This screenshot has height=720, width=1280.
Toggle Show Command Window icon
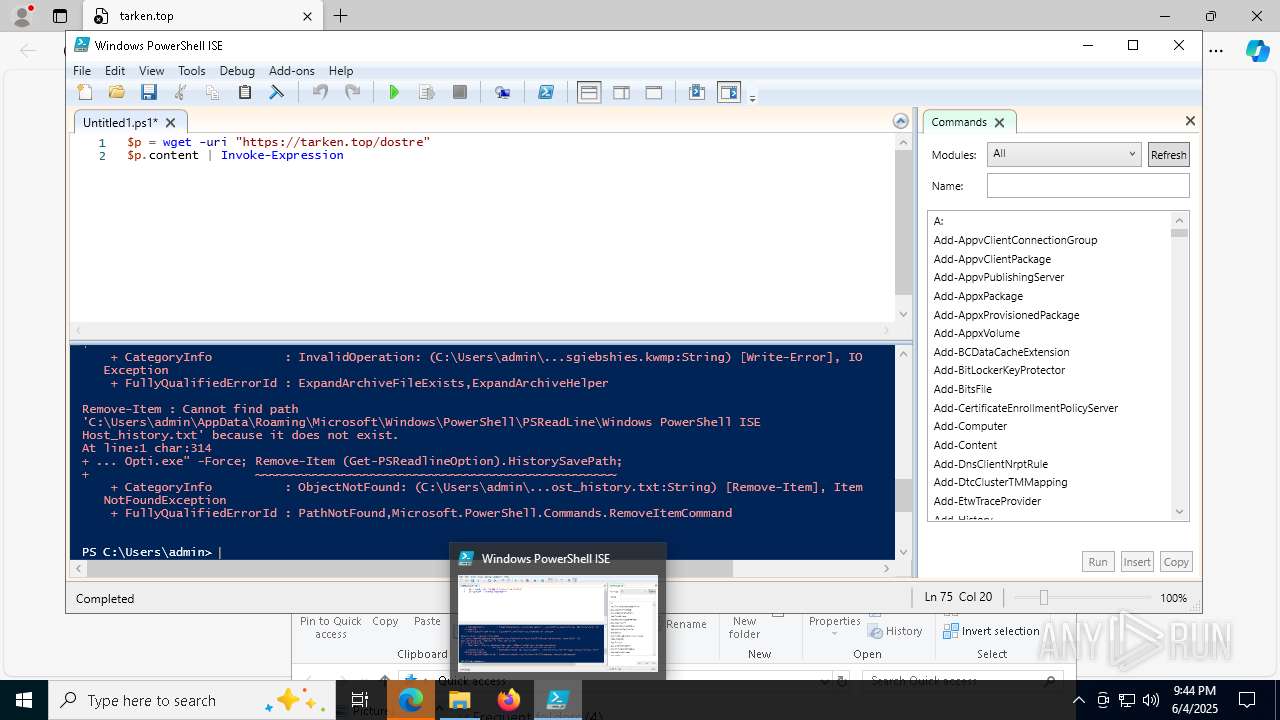click(697, 92)
